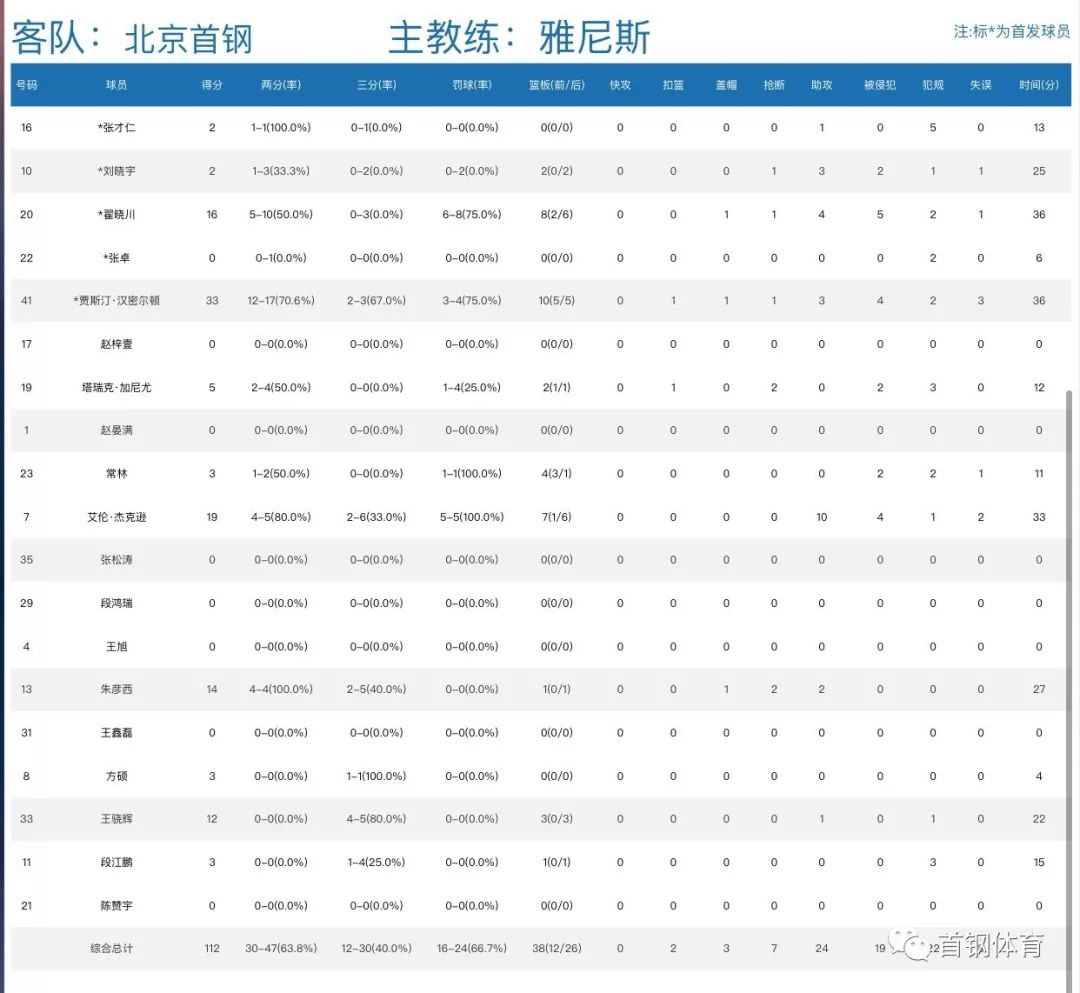Click the 时间(分) column header
Viewport: 1080px width, 993px height.
[x=1039, y=85]
